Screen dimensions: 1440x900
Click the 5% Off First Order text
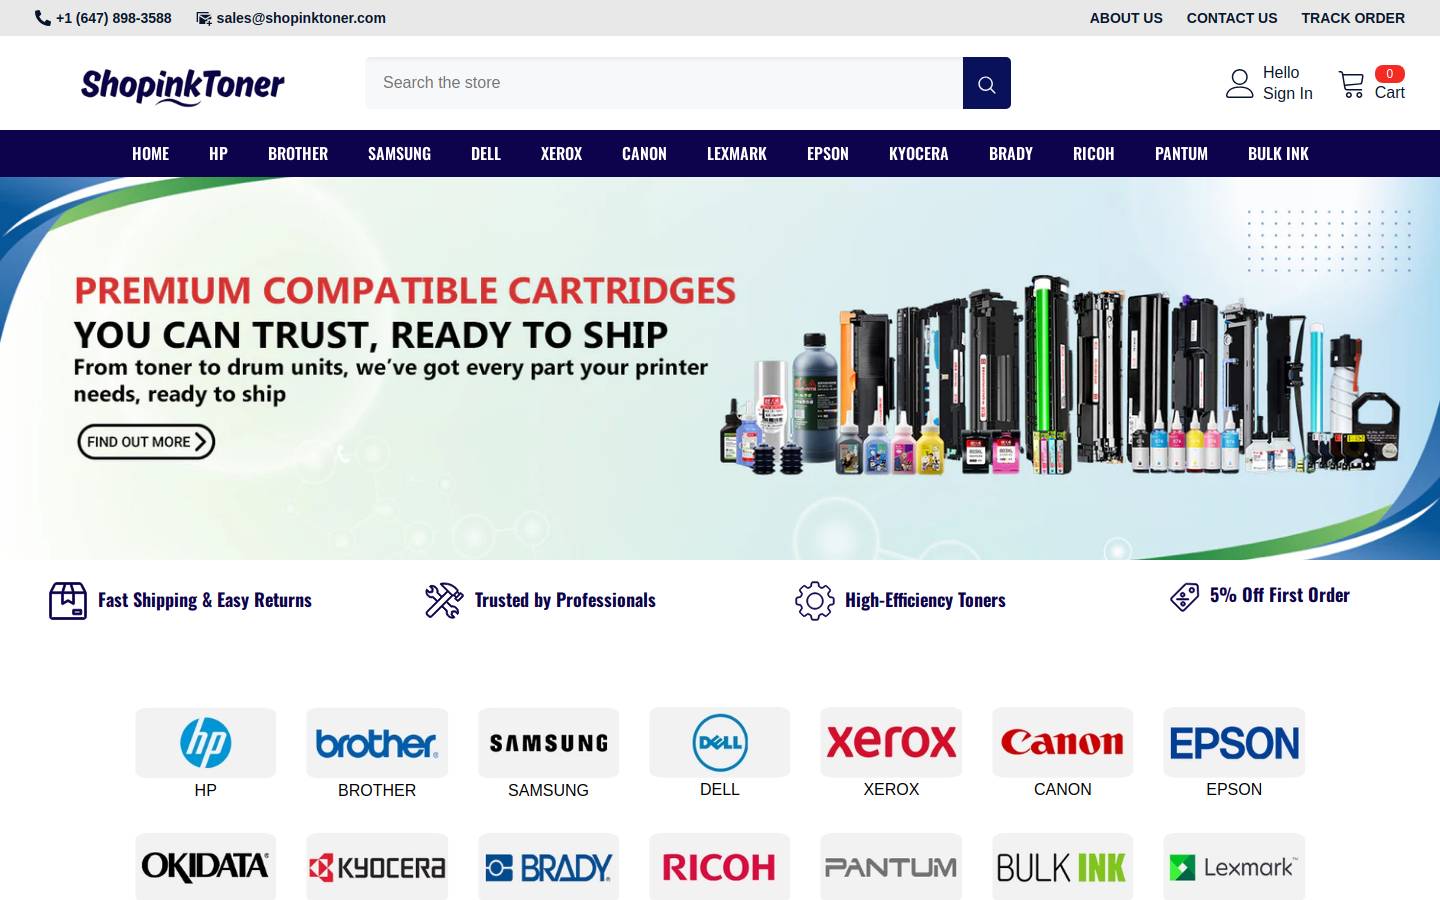(x=1280, y=595)
